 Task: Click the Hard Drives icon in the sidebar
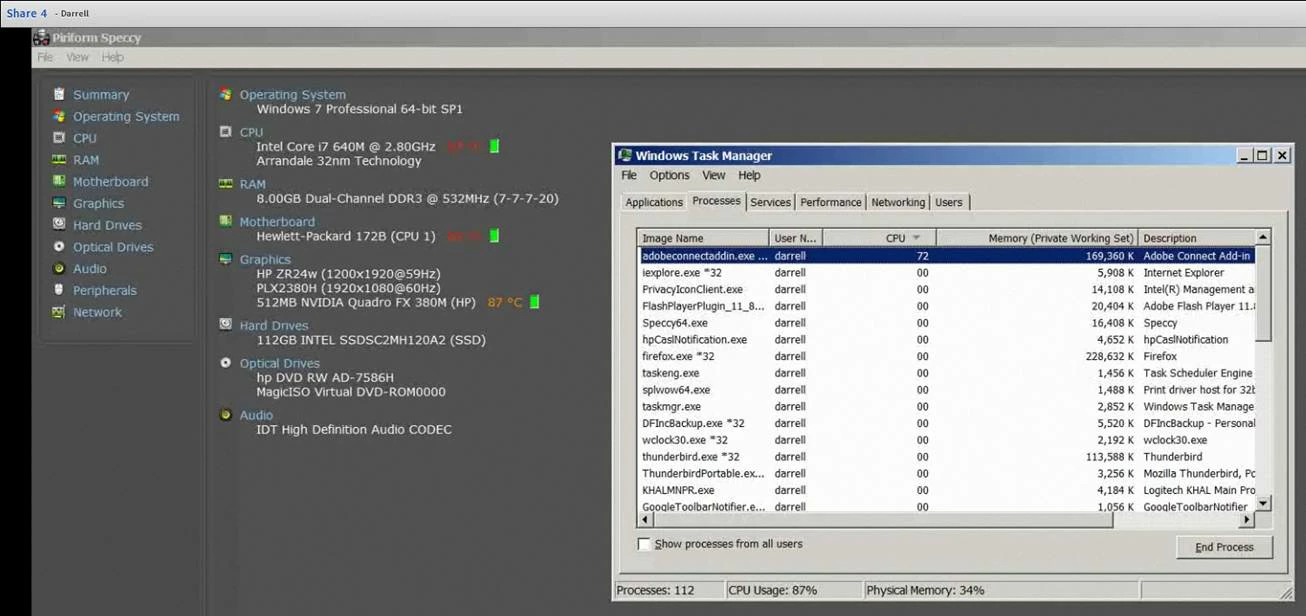(59, 225)
